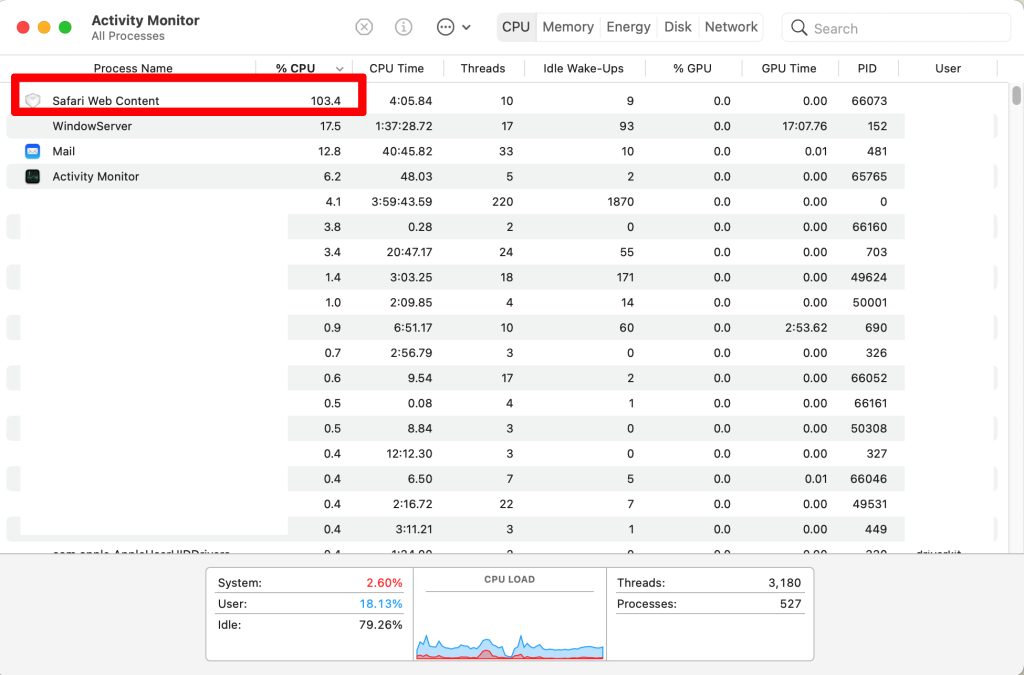Viewport: 1024px width, 675px height.
Task: Switch to the CPU tab
Action: (x=516, y=27)
